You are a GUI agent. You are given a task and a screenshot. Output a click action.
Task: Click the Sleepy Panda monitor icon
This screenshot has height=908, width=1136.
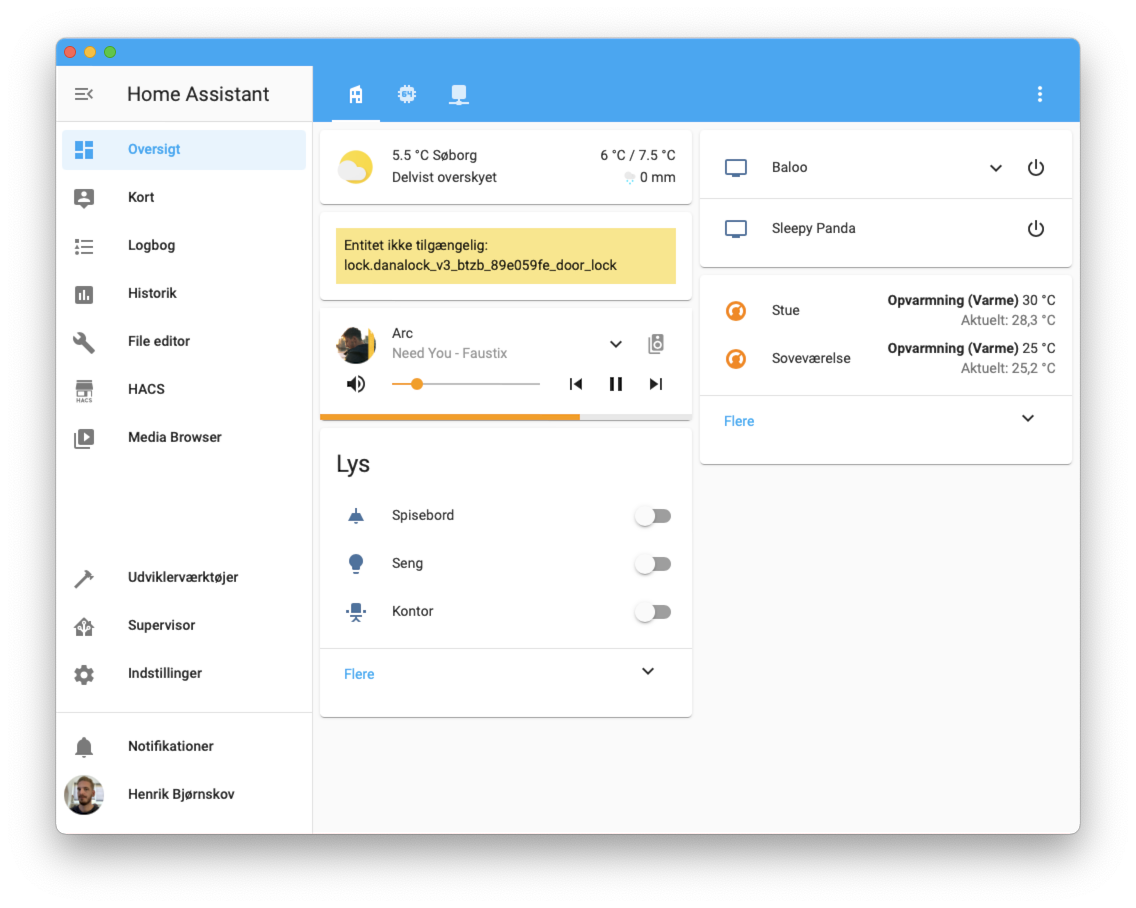[735, 229]
